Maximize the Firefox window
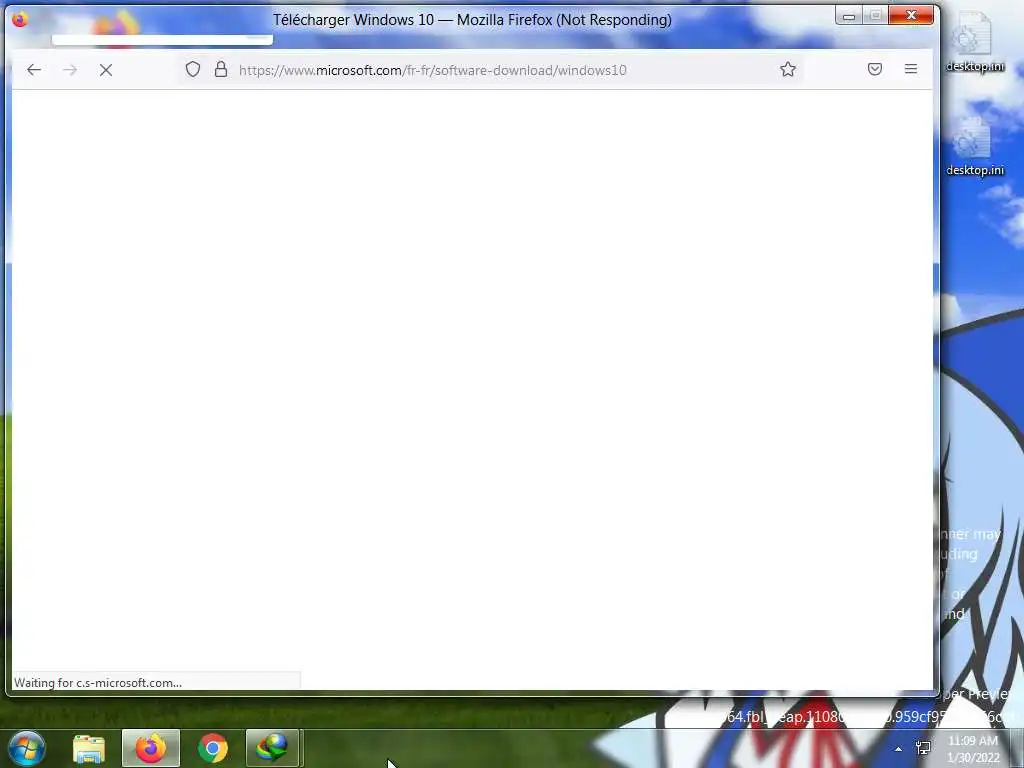Image resolution: width=1024 pixels, height=768 pixels. (876, 16)
